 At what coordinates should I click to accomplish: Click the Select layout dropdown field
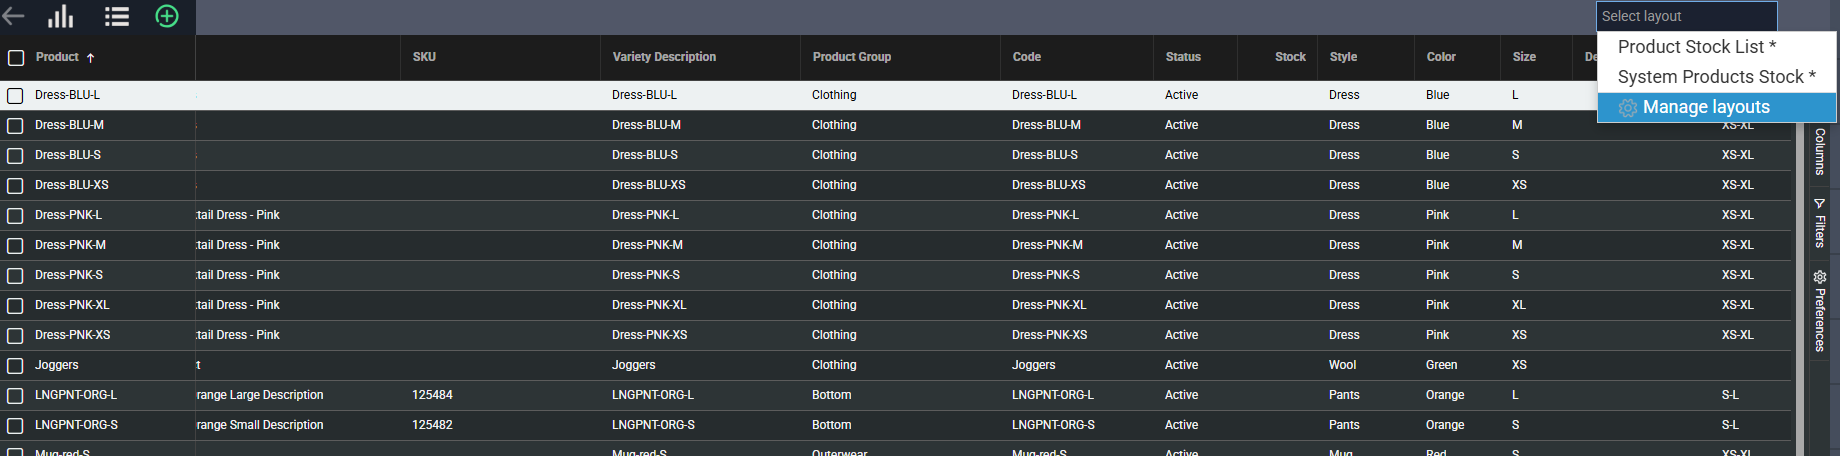pos(1686,16)
